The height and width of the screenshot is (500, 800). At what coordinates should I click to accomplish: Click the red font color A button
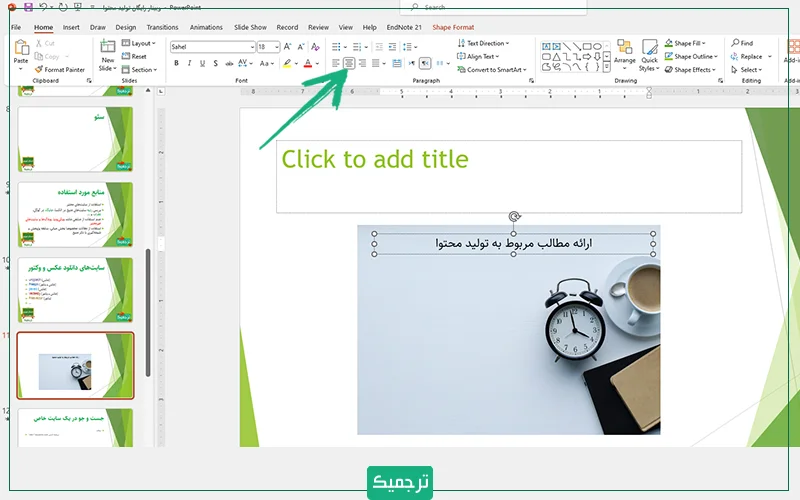308,63
